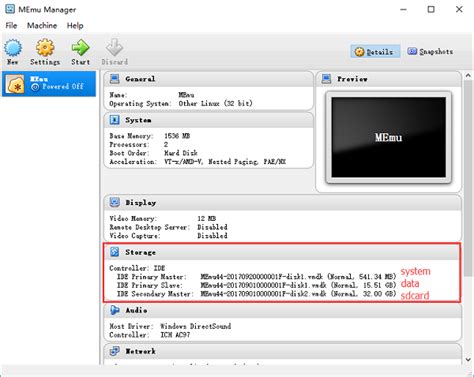Start the machine with the green arrow
The height and width of the screenshot is (377, 474).
click(80, 48)
